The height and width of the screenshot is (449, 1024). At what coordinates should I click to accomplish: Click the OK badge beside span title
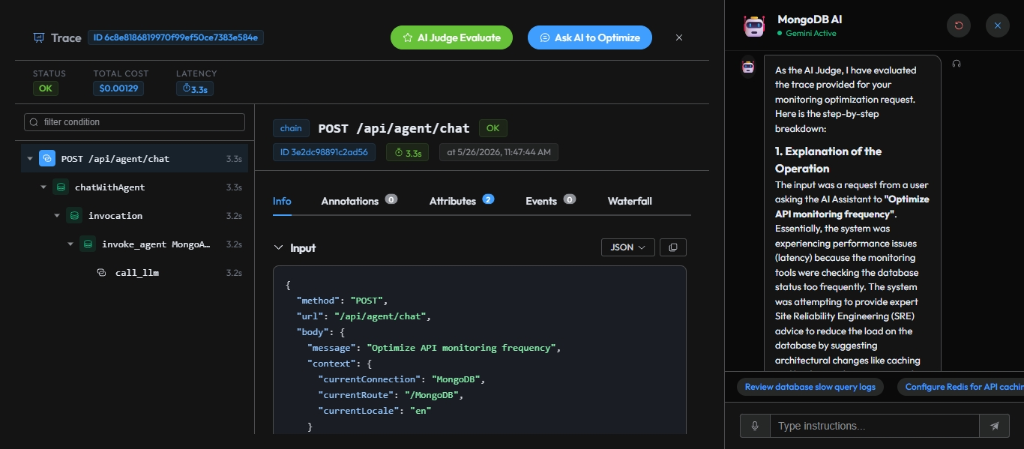point(492,129)
